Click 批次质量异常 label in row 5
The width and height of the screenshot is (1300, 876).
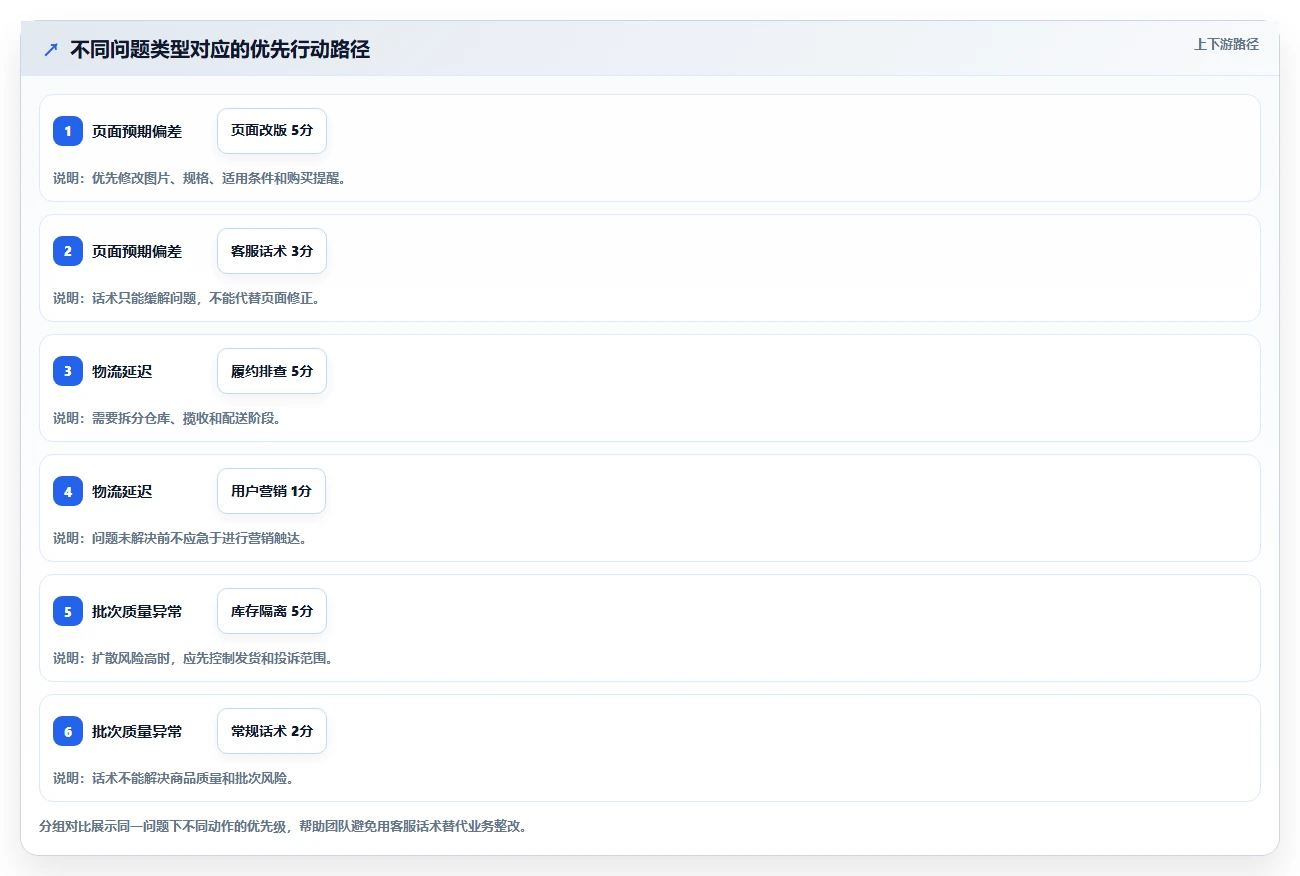tap(137, 611)
